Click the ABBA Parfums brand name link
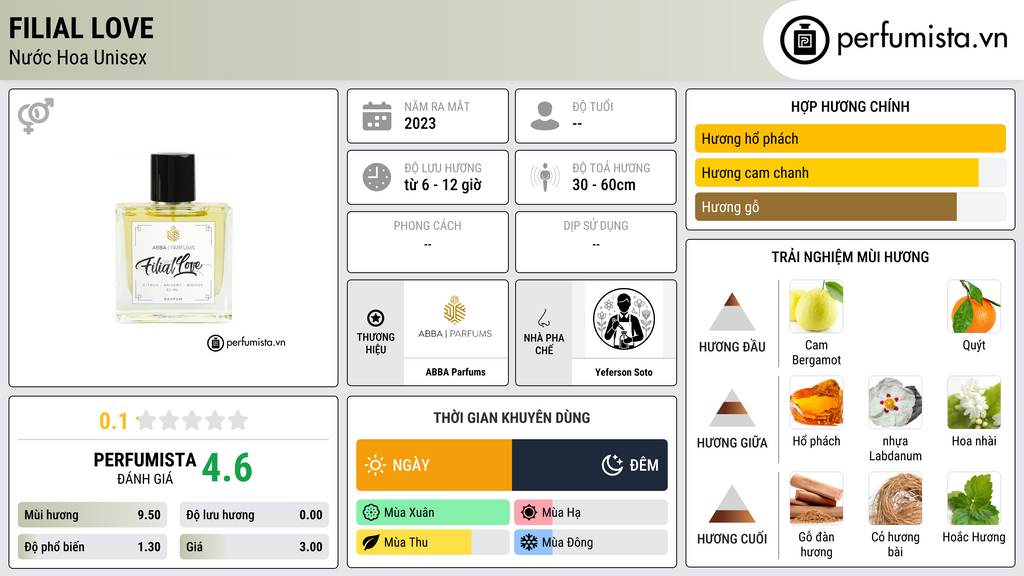The width and height of the screenshot is (1024, 576). click(x=455, y=372)
